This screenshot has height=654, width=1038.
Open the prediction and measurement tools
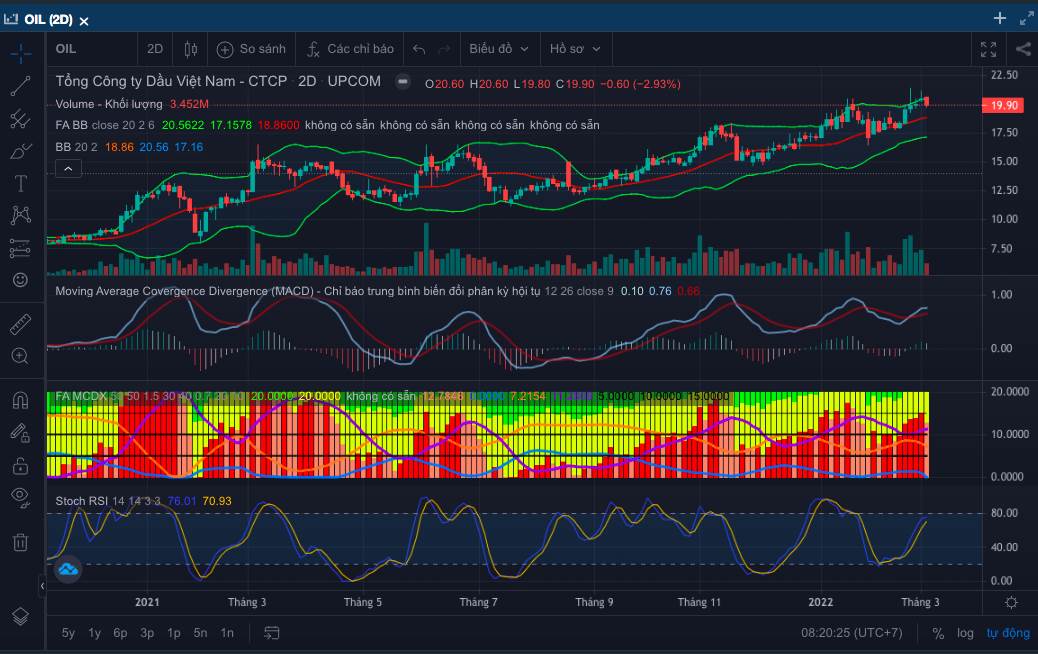[x=21, y=248]
